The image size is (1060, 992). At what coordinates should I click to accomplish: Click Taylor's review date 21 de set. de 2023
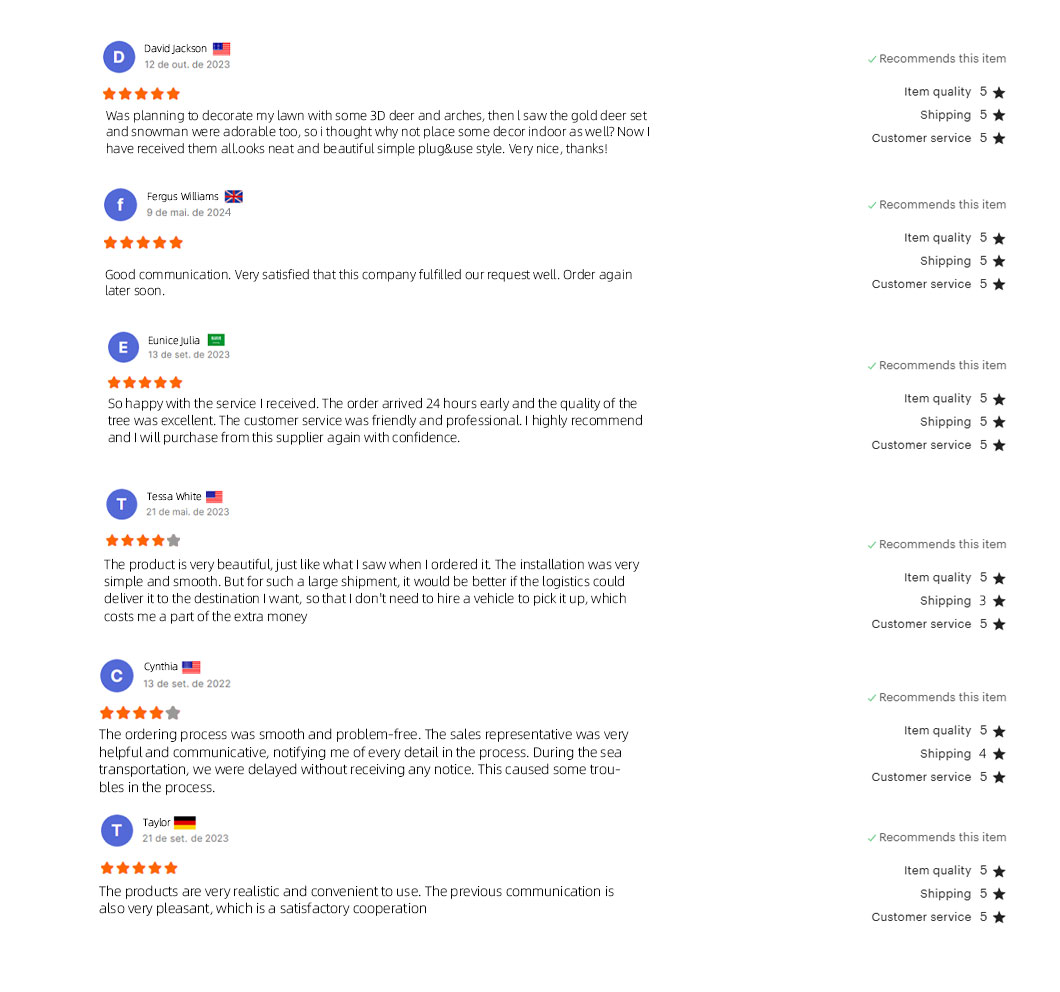point(185,838)
